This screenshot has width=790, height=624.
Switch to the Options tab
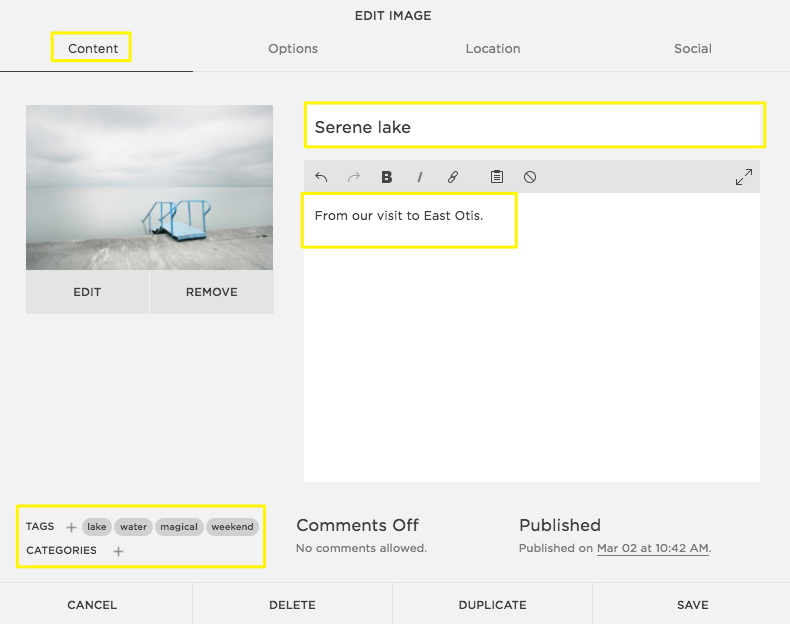tap(293, 48)
